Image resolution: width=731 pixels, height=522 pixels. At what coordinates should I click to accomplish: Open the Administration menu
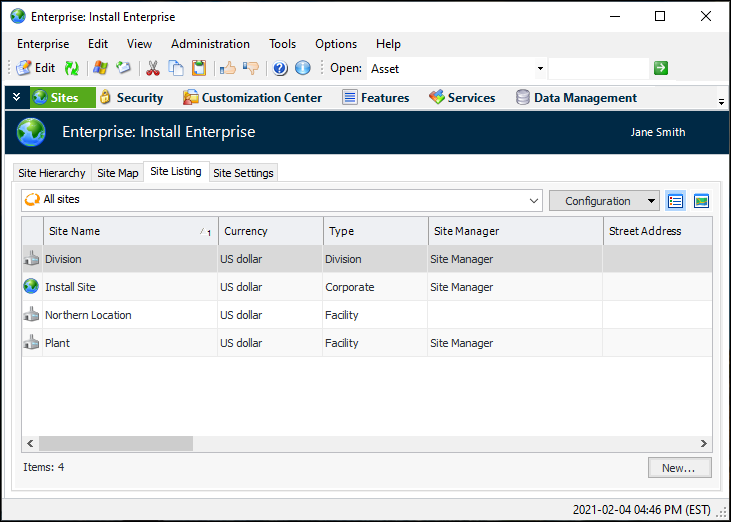210,44
